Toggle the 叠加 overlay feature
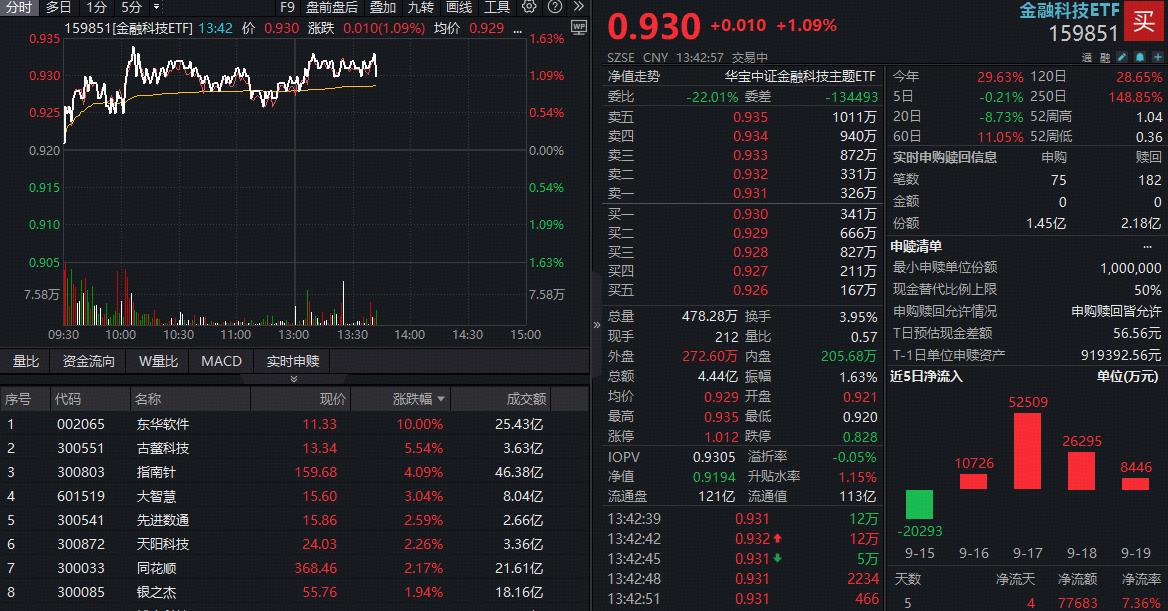 tap(382, 8)
